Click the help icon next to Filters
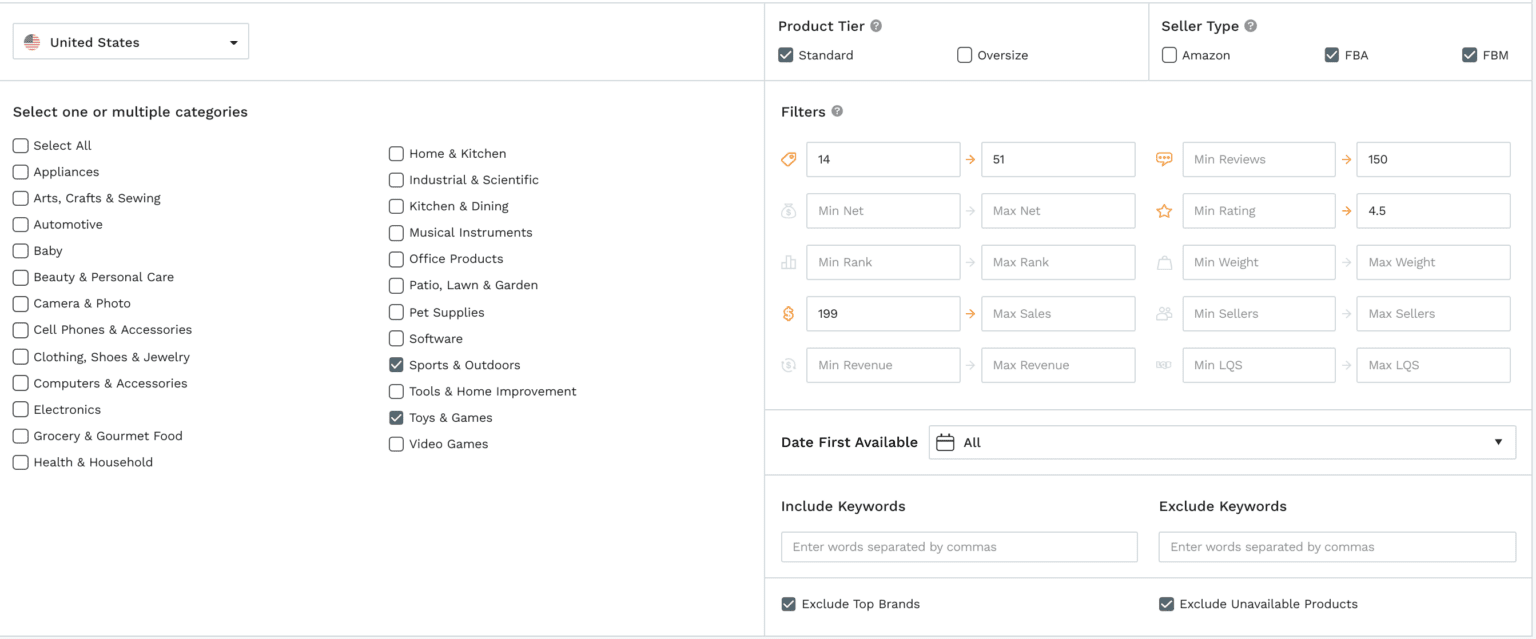Image resolution: width=1536 pixels, height=639 pixels. coord(837,111)
